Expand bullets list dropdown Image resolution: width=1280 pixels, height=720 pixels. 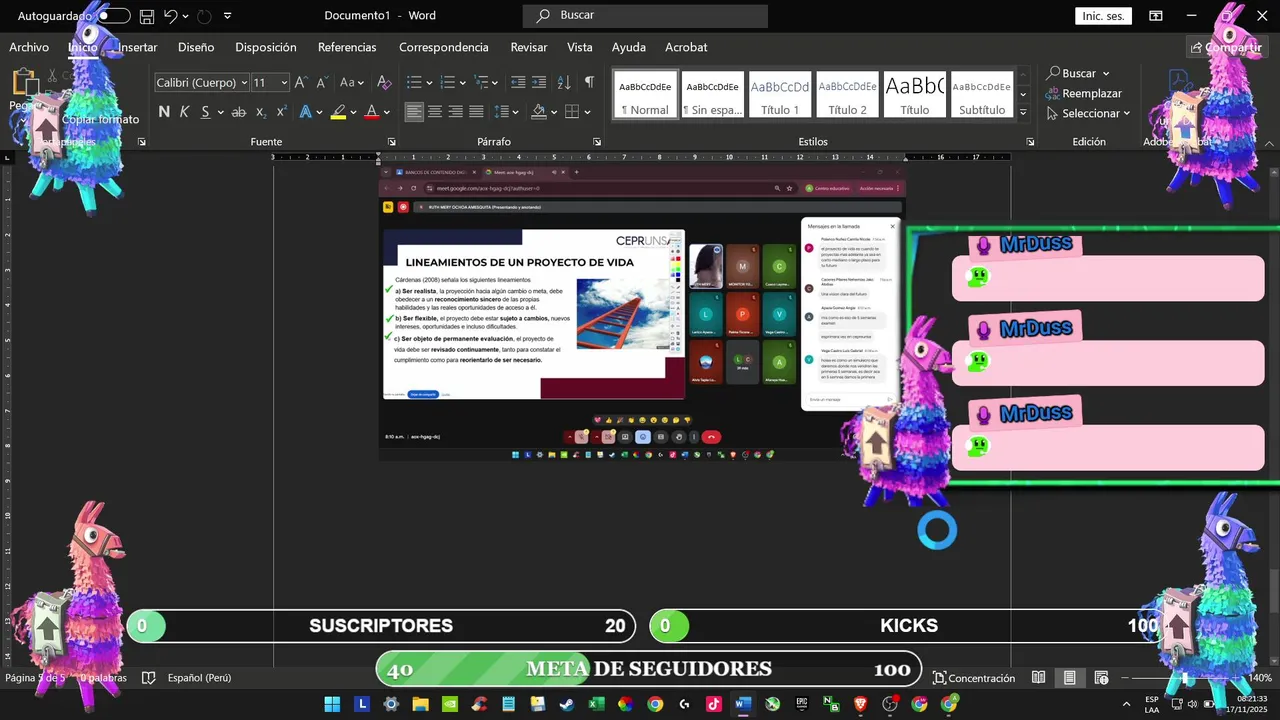coord(429,83)
